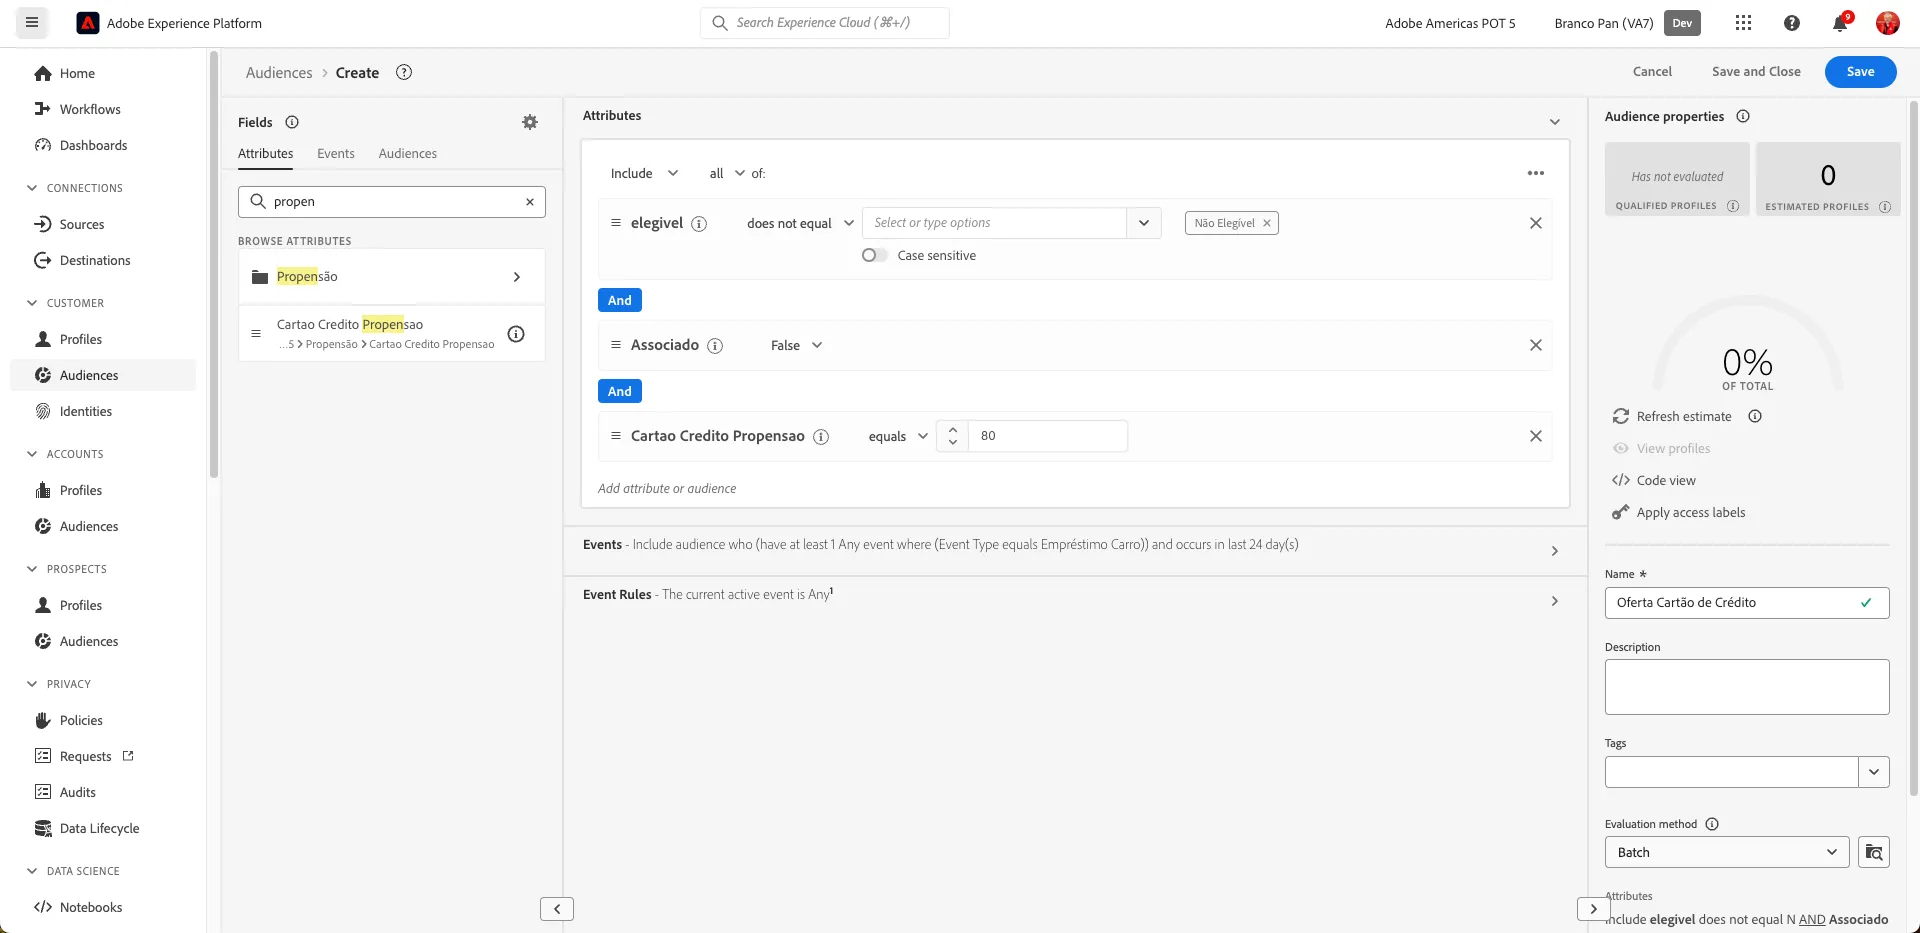Image resolution: width=1920 pixels, height=933 pixels.
Task: Open the equals operator dropdown
Action: pos(898,436)
